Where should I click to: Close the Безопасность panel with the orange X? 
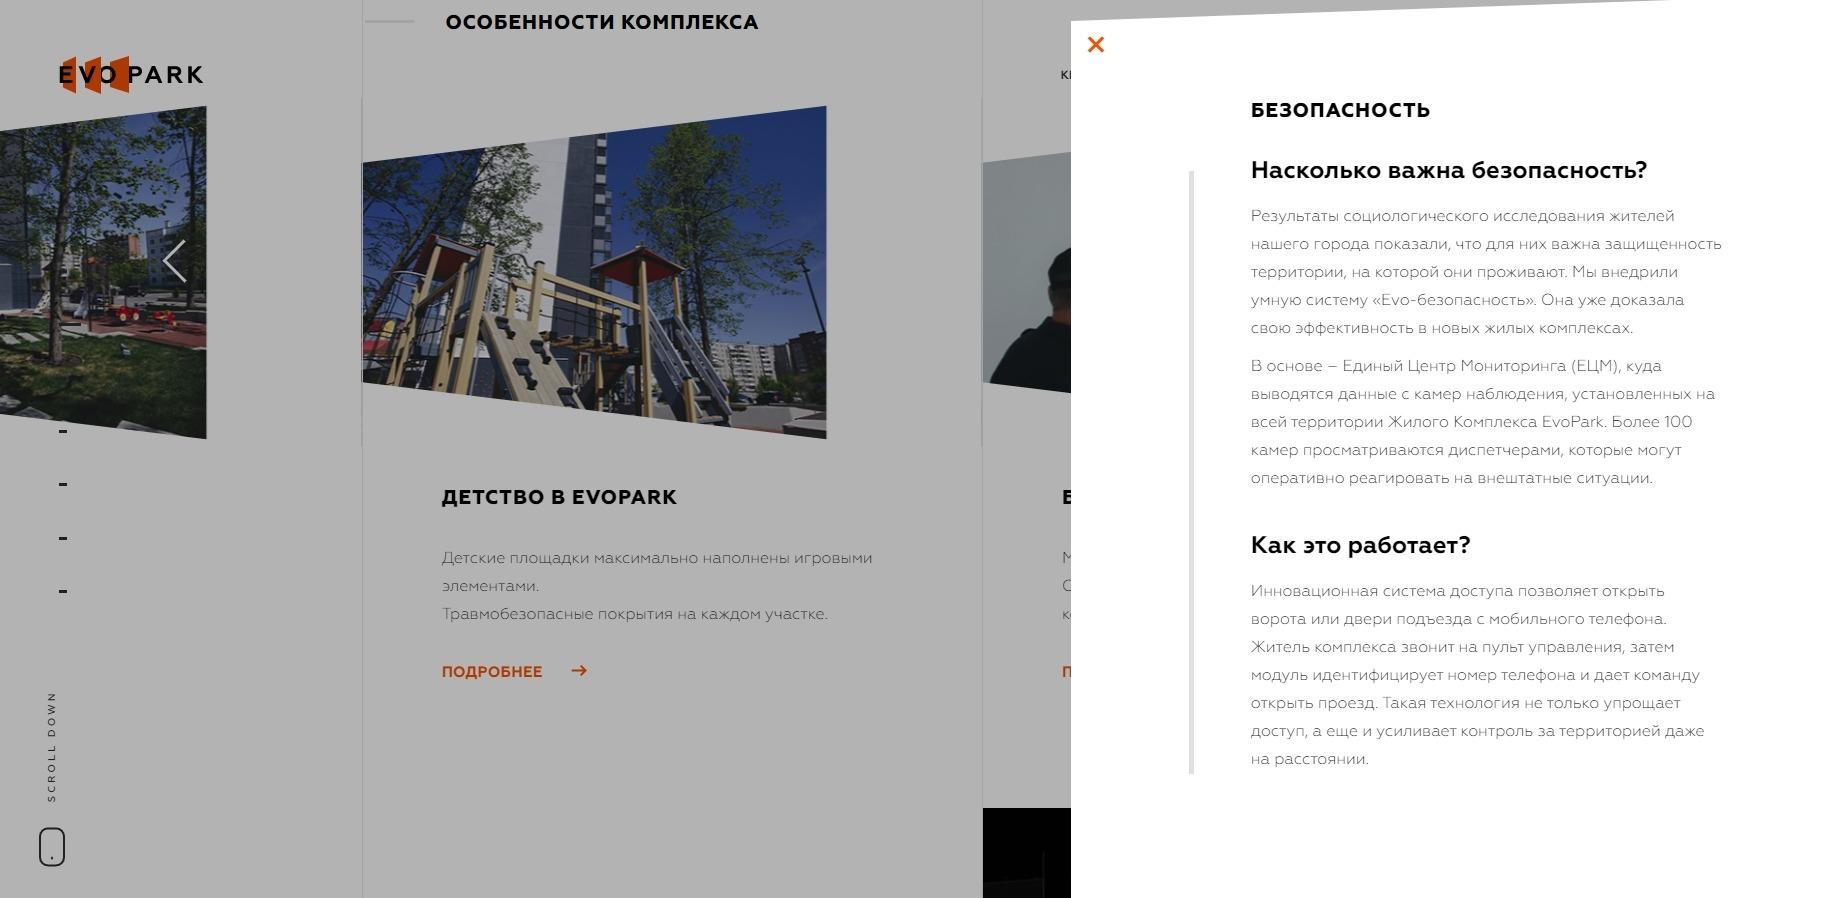(x=1095, y=45)
